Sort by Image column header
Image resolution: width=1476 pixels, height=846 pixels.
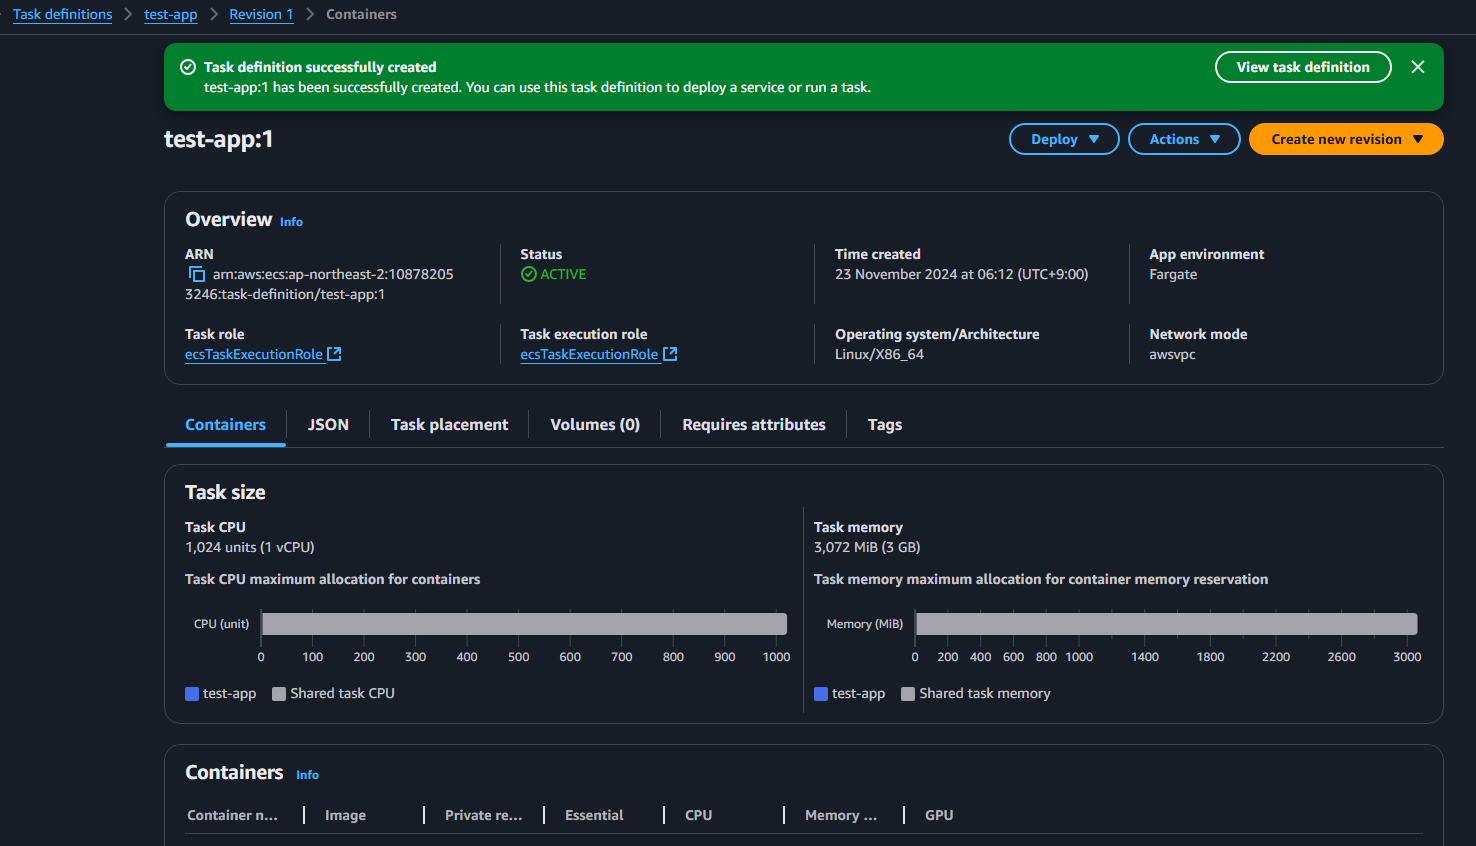(345, 815)
